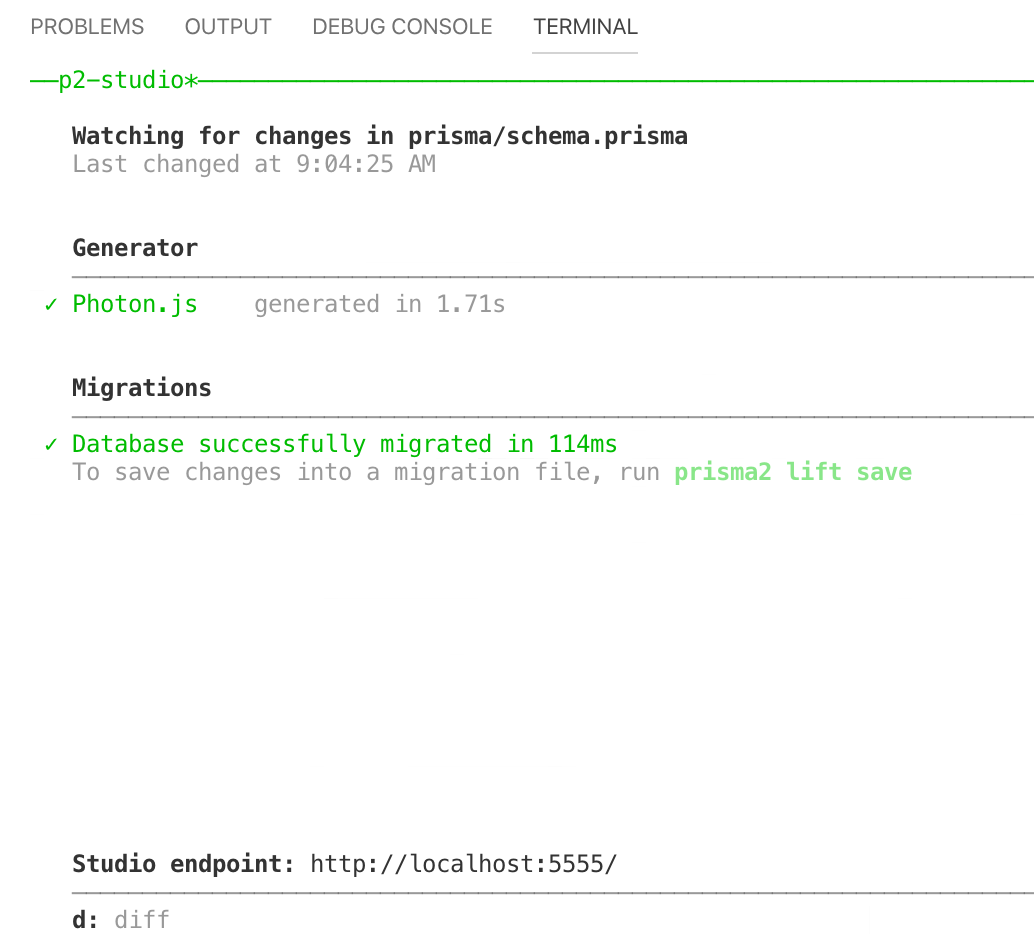1034x944 pixels.
Task: Click the d: diff shortcut hint
Action: tap(110, 919)
